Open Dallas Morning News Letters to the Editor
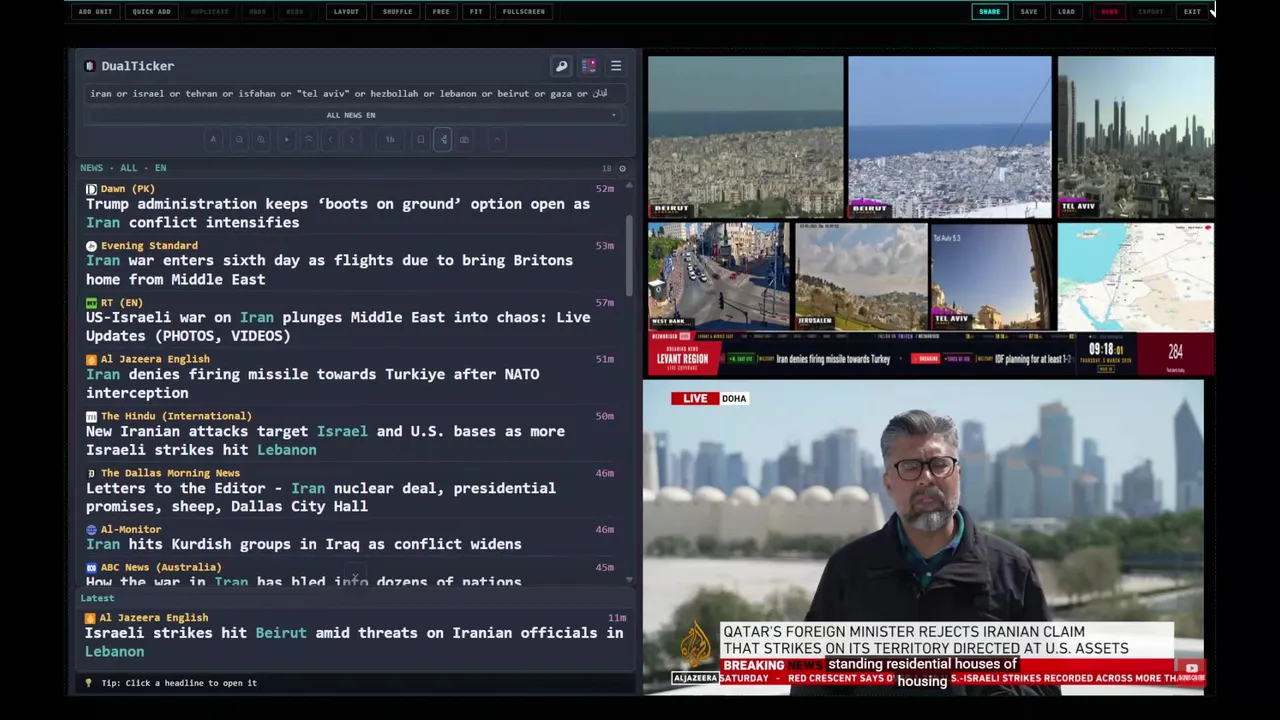Viewport: 1280px width, 720px height. pyautogui.click(x=321, y=498)
